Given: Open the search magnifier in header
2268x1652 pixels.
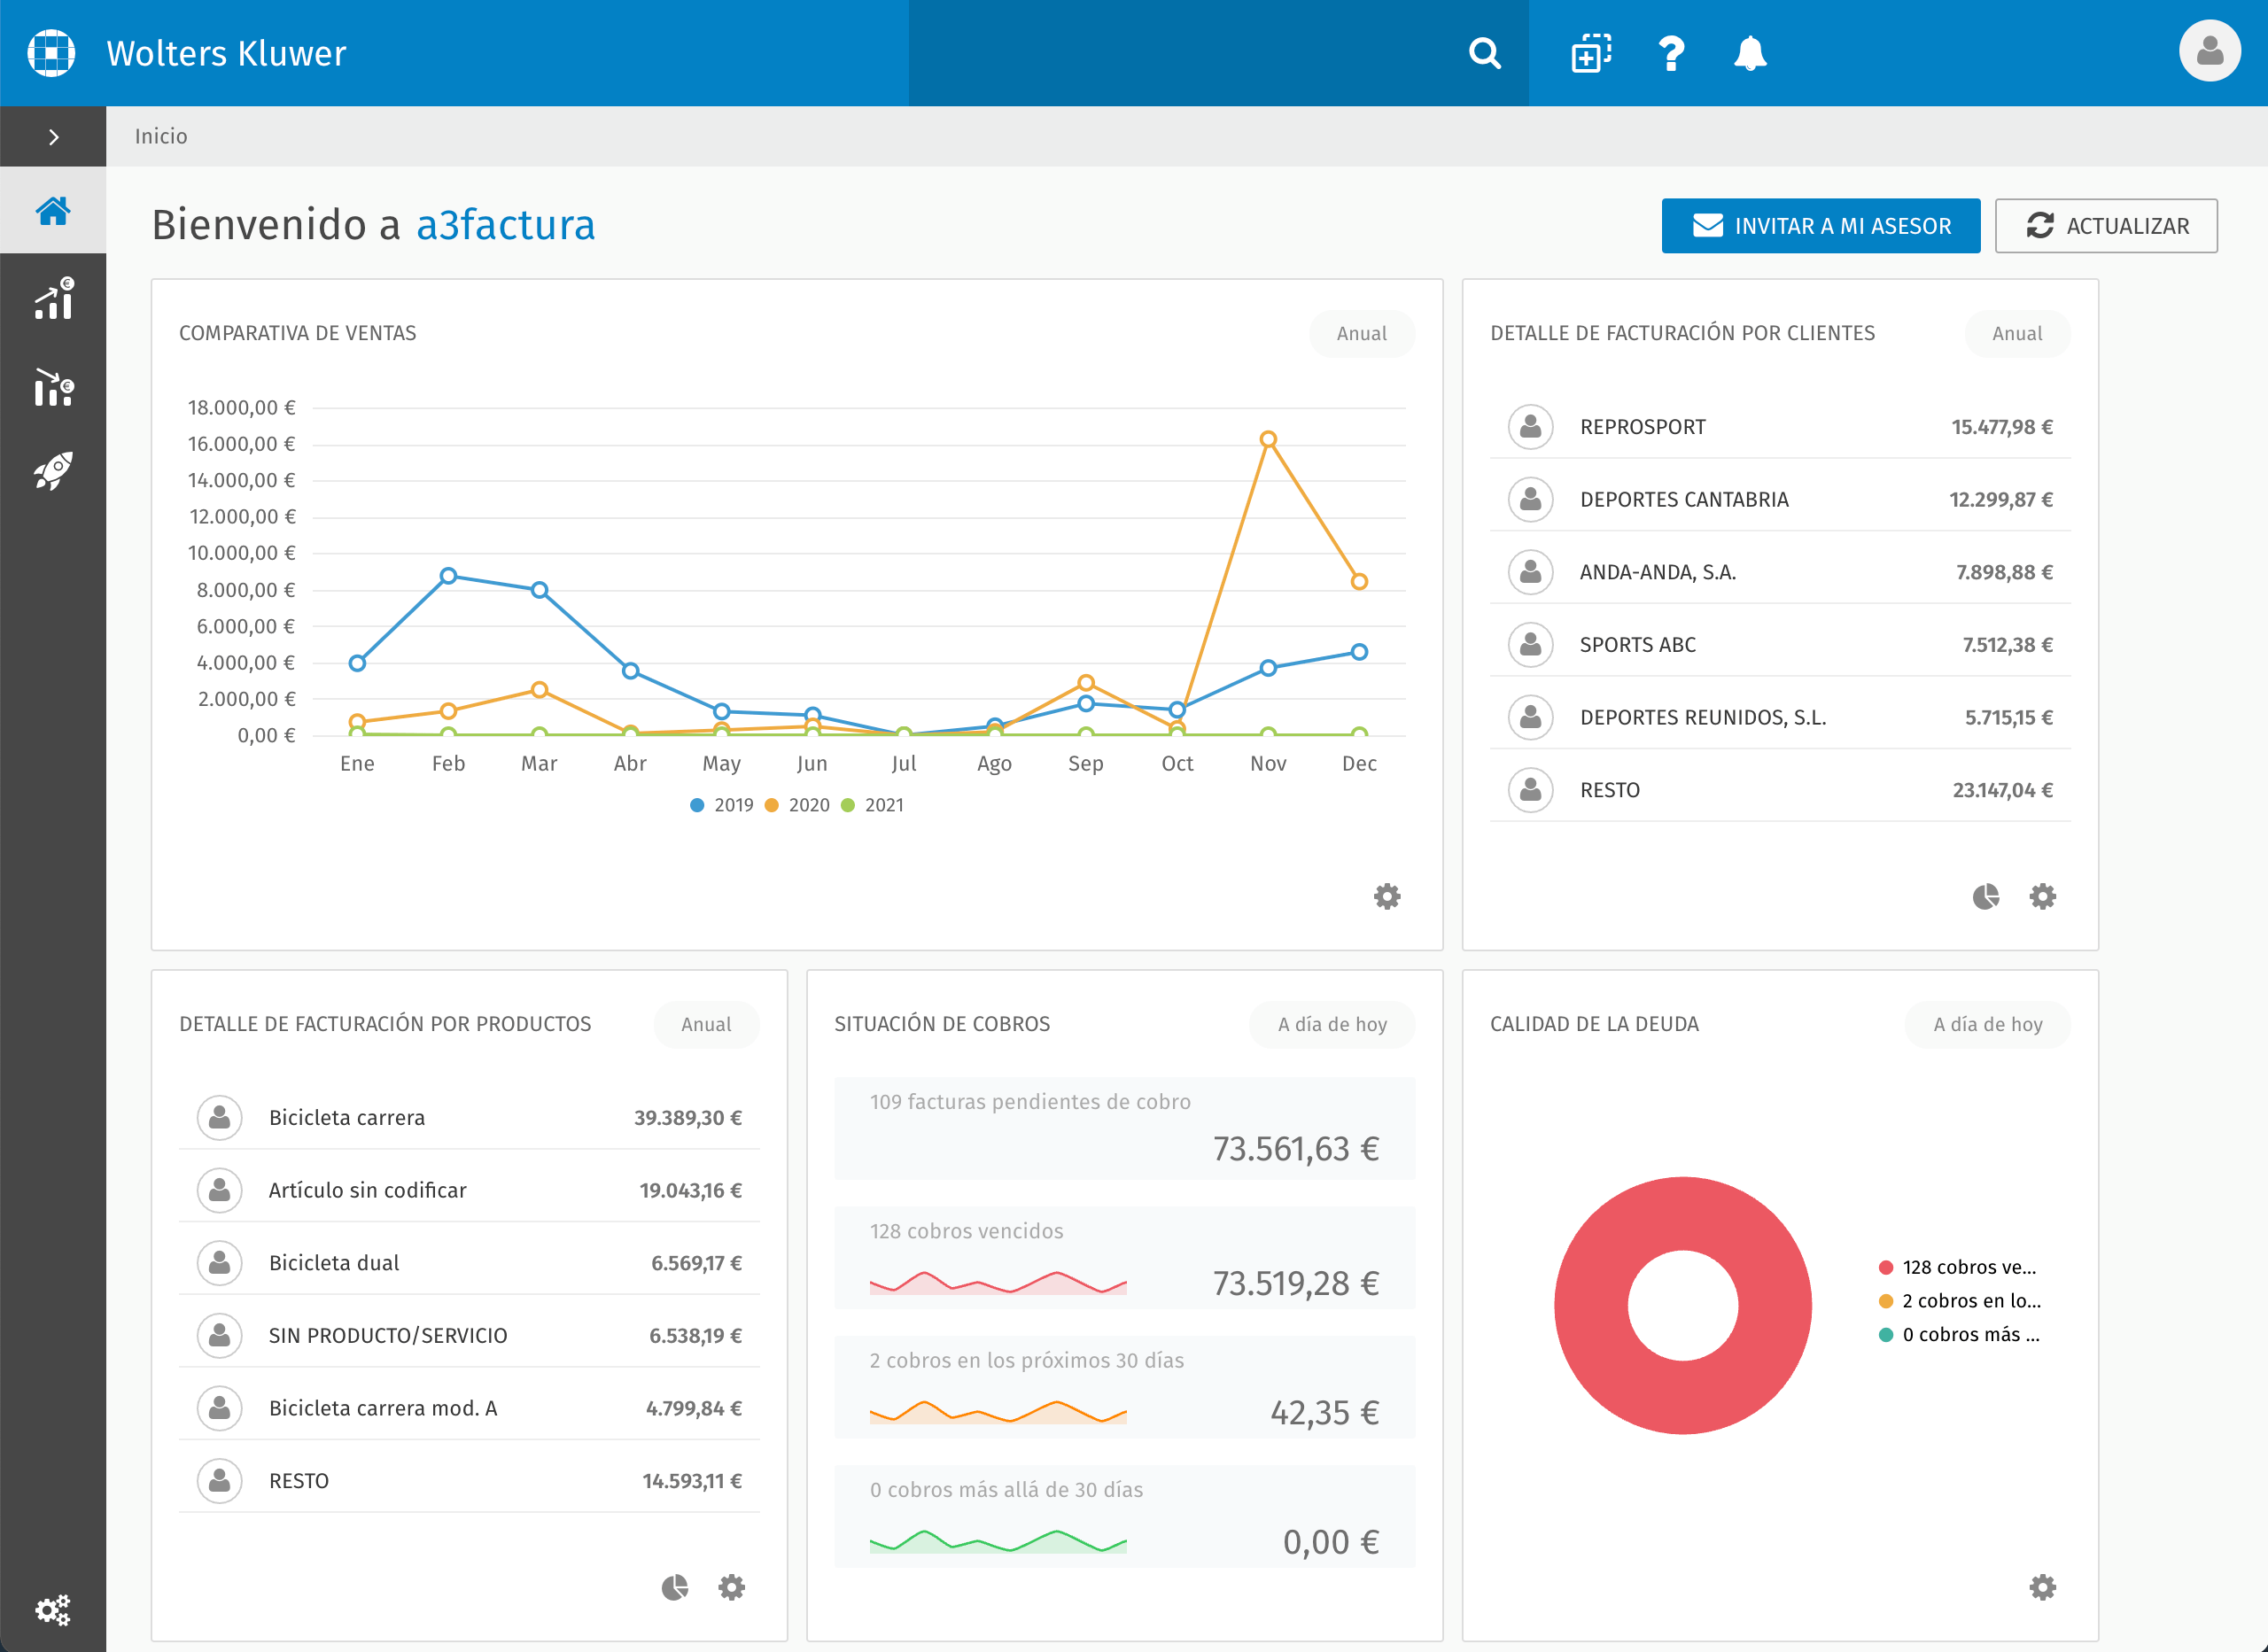Looking at the screenshot, I should [x=1485, y=53].
